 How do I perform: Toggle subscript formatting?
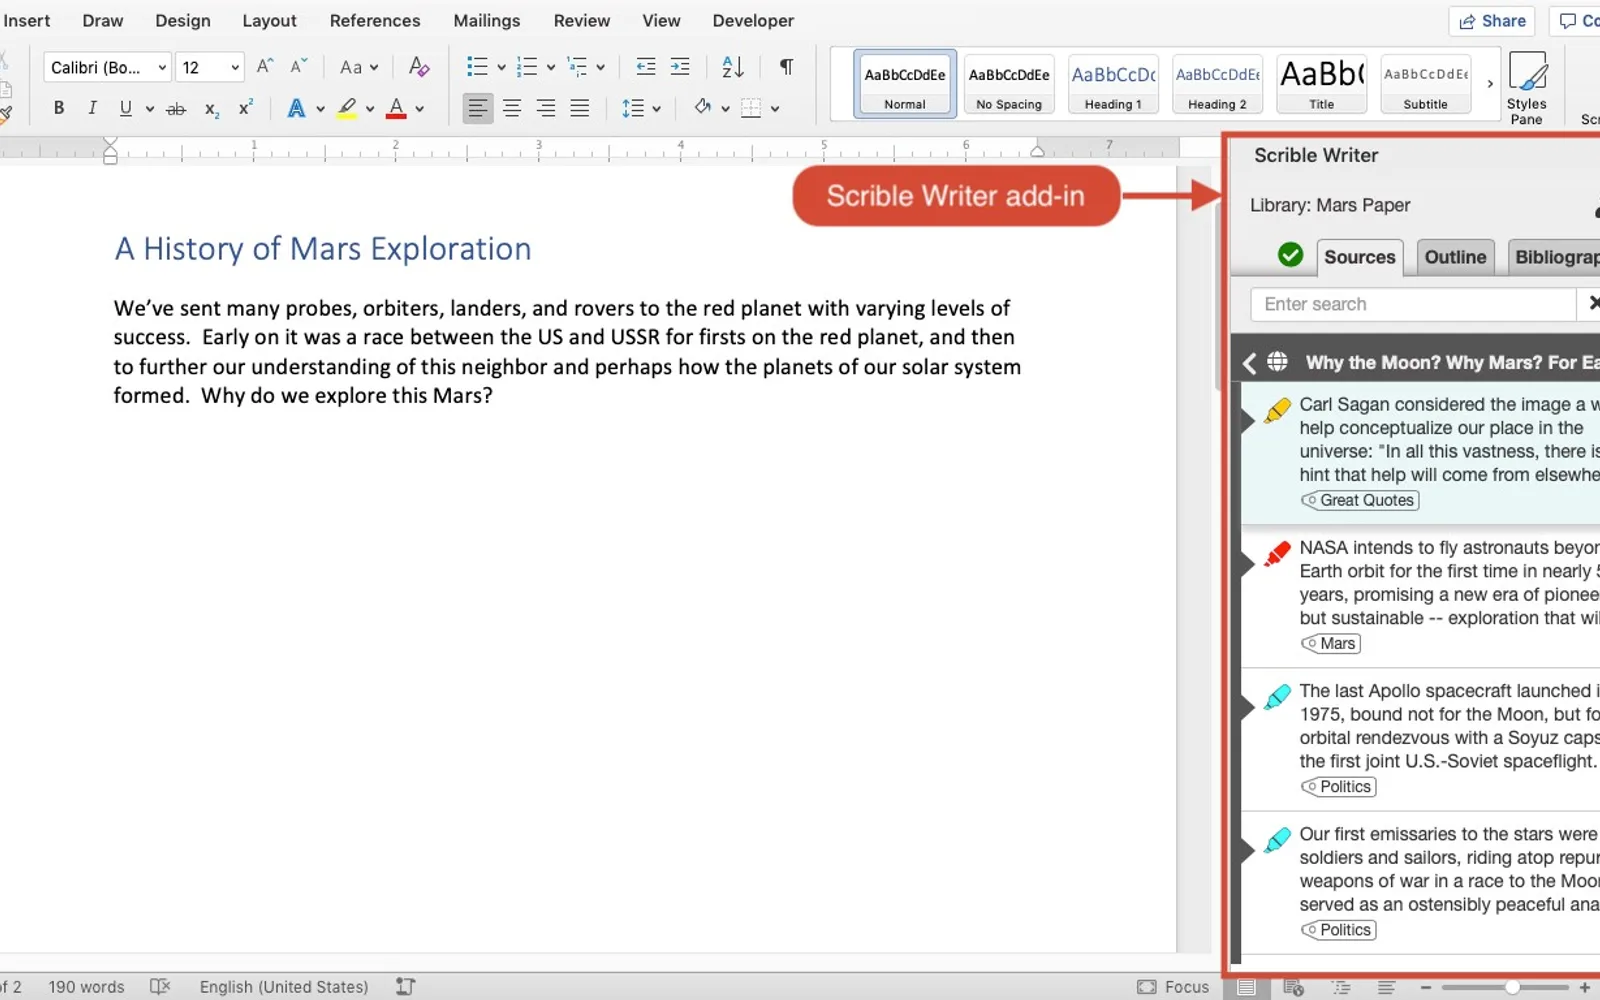(x=211, y=108)
